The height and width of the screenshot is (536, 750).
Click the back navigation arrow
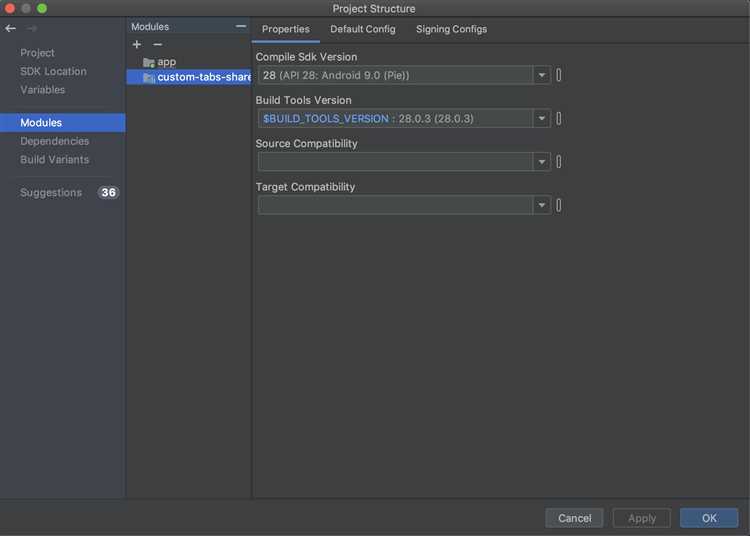11,29
